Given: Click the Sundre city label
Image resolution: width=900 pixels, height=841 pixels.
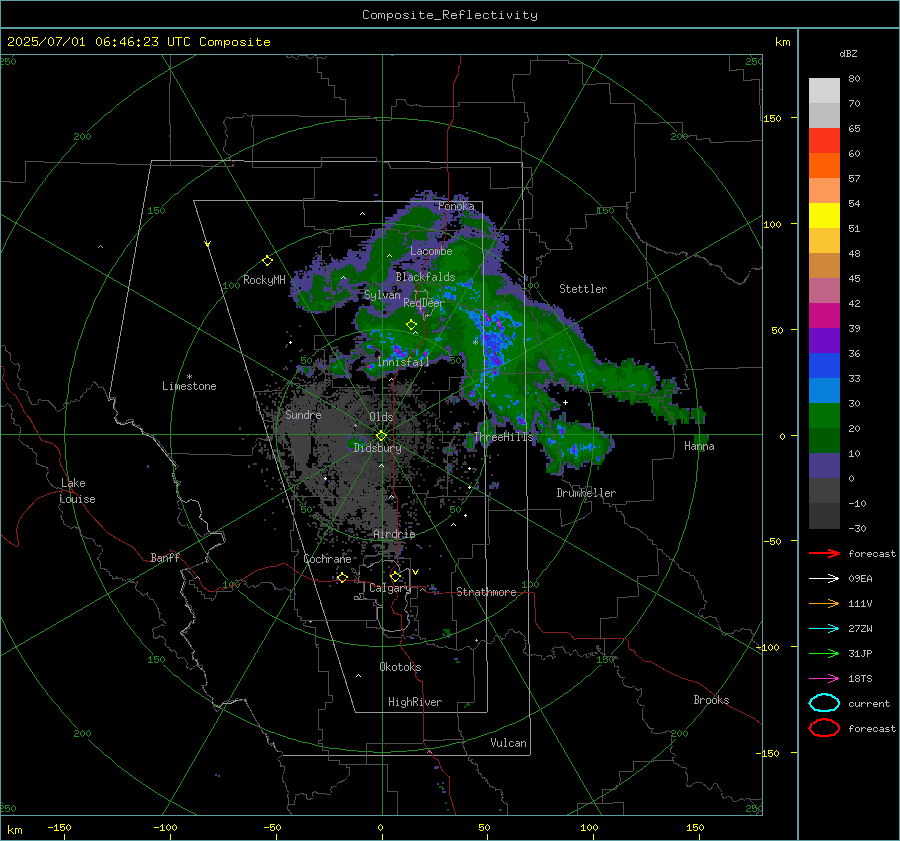Looking at the screenshot, I should click(303, 415).
